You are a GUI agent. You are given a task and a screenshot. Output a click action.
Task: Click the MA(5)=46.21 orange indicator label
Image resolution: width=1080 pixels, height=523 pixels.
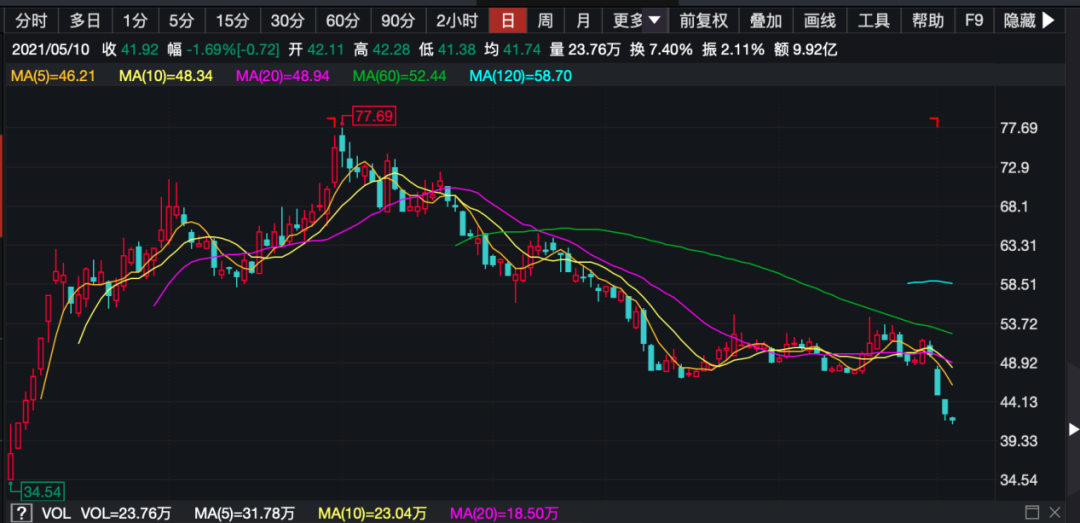point(52,75)
